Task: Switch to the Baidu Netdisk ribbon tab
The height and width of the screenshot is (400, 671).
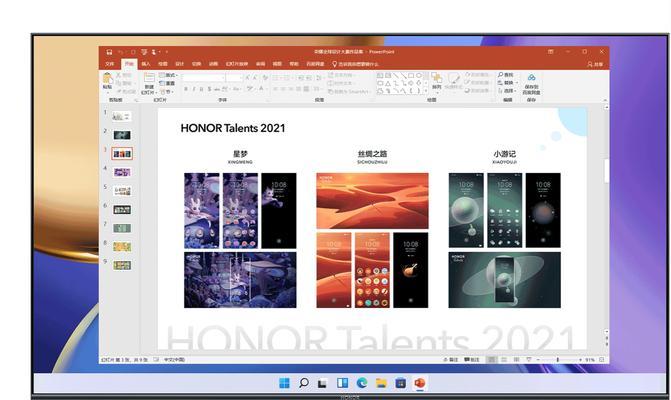Action: (315, 64)
